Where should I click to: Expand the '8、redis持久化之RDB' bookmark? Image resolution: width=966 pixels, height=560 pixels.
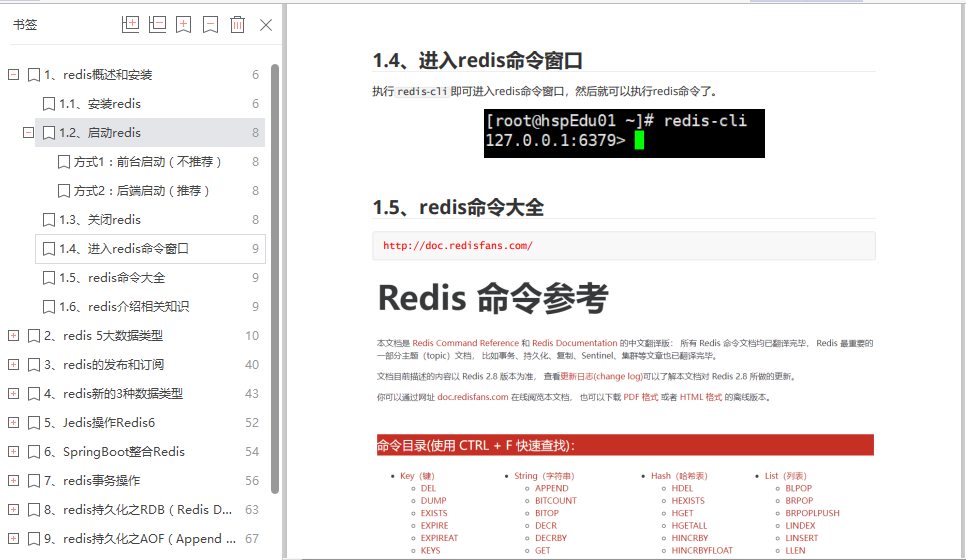coord(14,509)
